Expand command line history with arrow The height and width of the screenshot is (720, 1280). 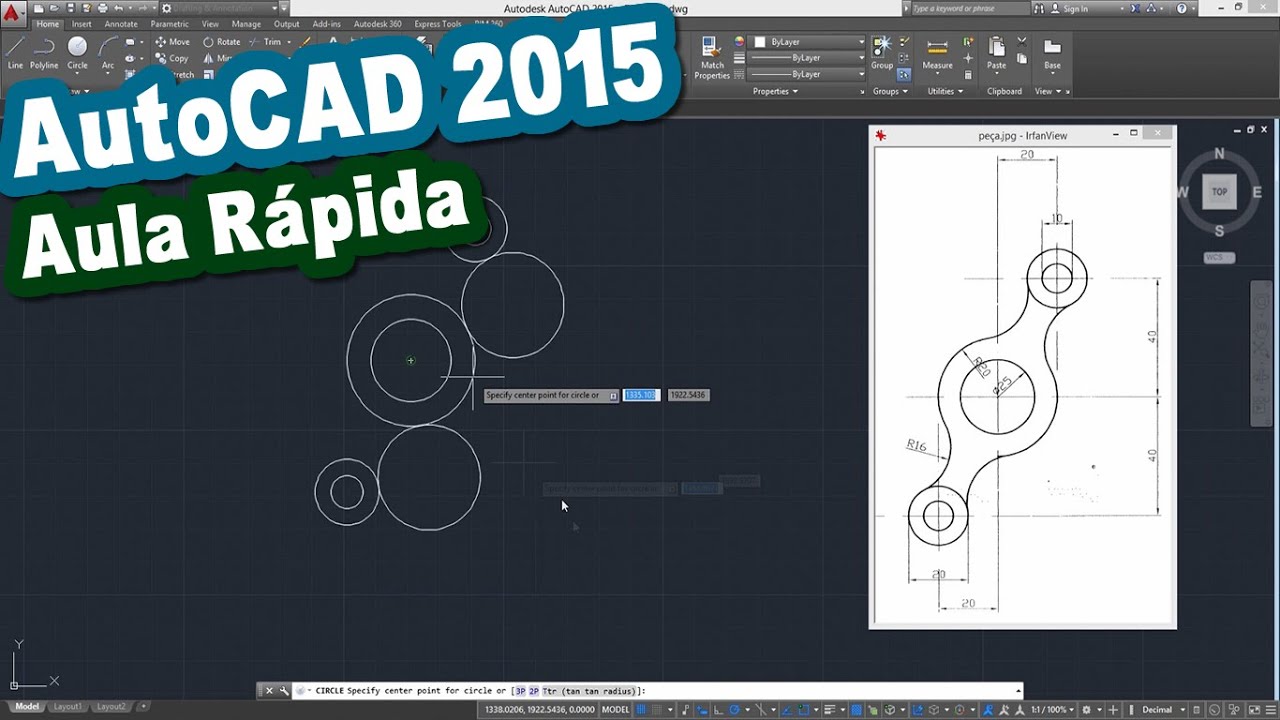[x=1018, y=690]
